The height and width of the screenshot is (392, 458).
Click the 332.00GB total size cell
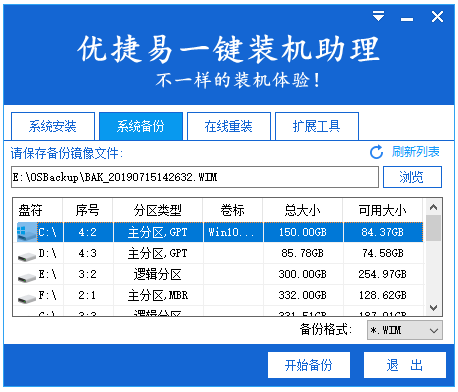pyautogui.click(x=303, y=295)
